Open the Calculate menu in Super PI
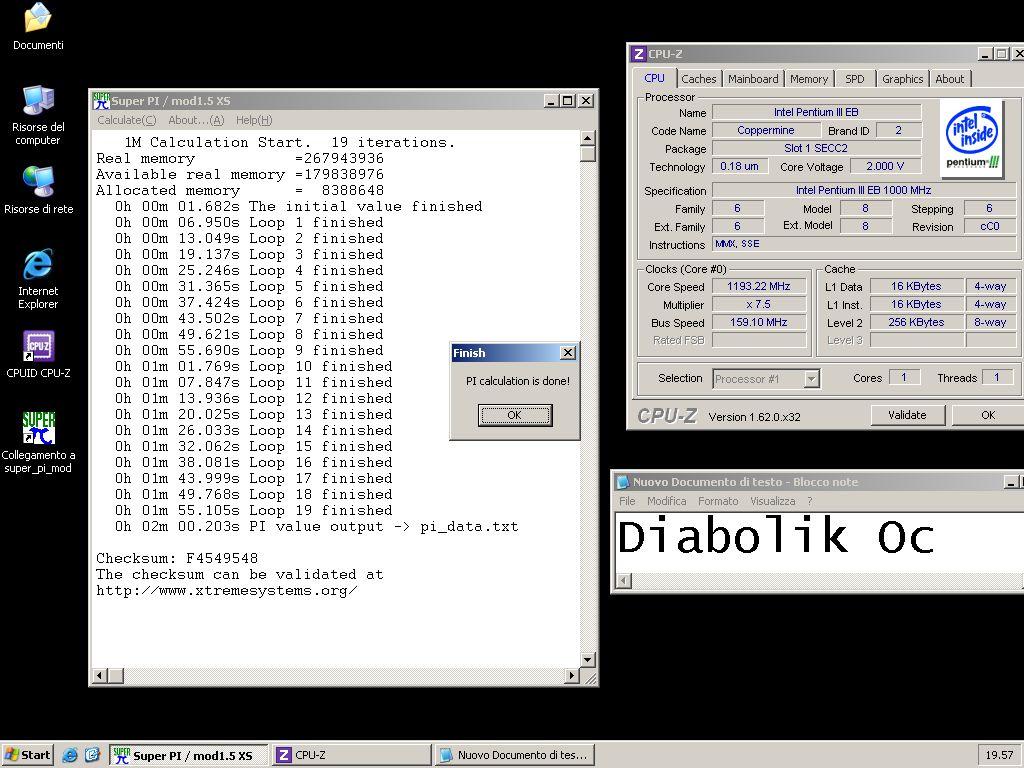 coord(127,120)
